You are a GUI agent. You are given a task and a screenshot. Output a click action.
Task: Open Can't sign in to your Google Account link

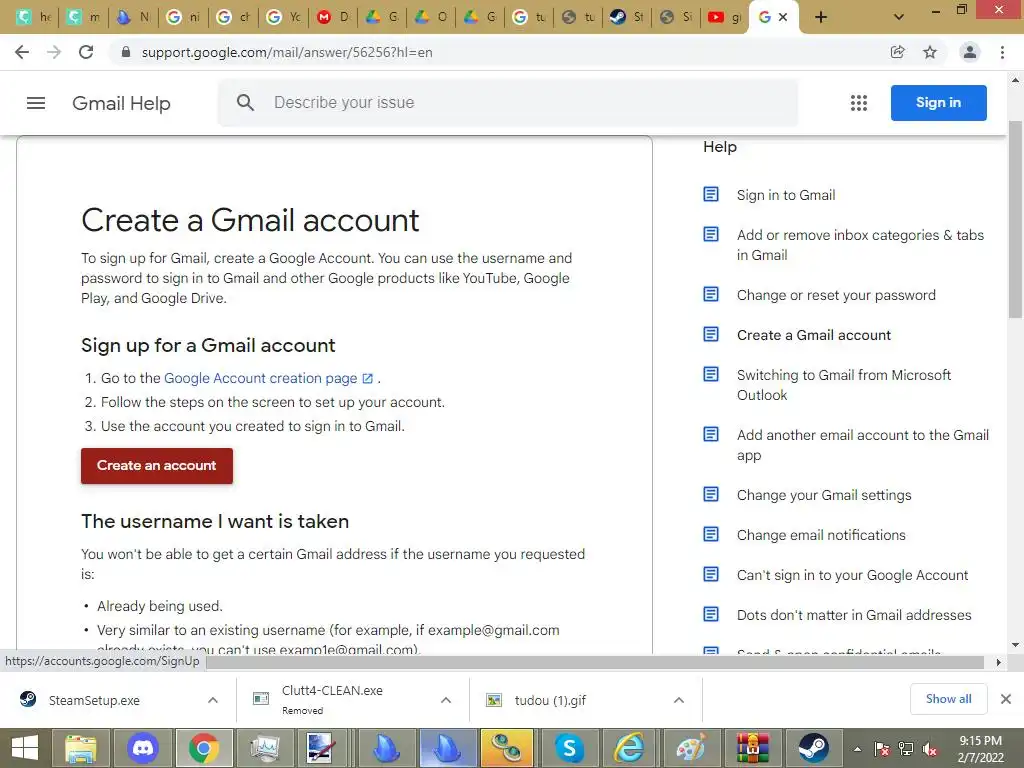click(852, 575)
